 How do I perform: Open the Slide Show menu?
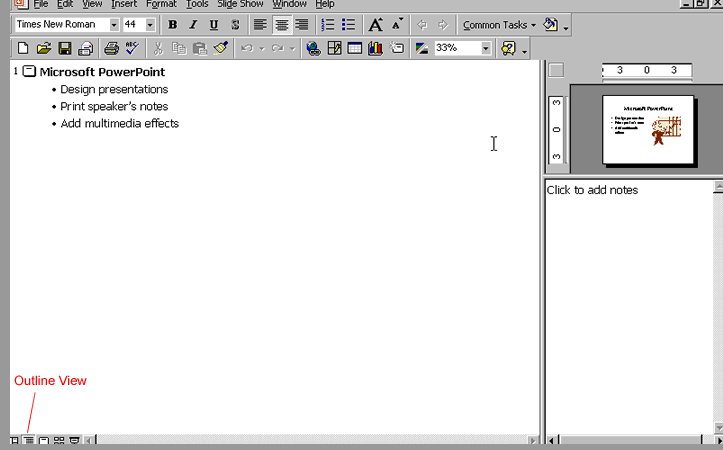click(241, 4)
